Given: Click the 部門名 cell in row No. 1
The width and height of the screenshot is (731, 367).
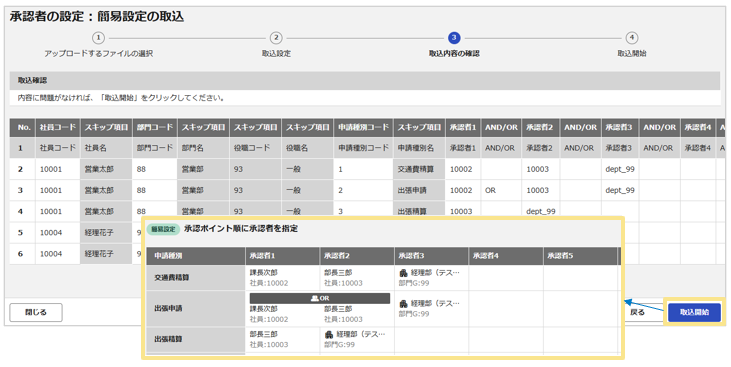Looking at the screenshot, I should pos(203,148).
